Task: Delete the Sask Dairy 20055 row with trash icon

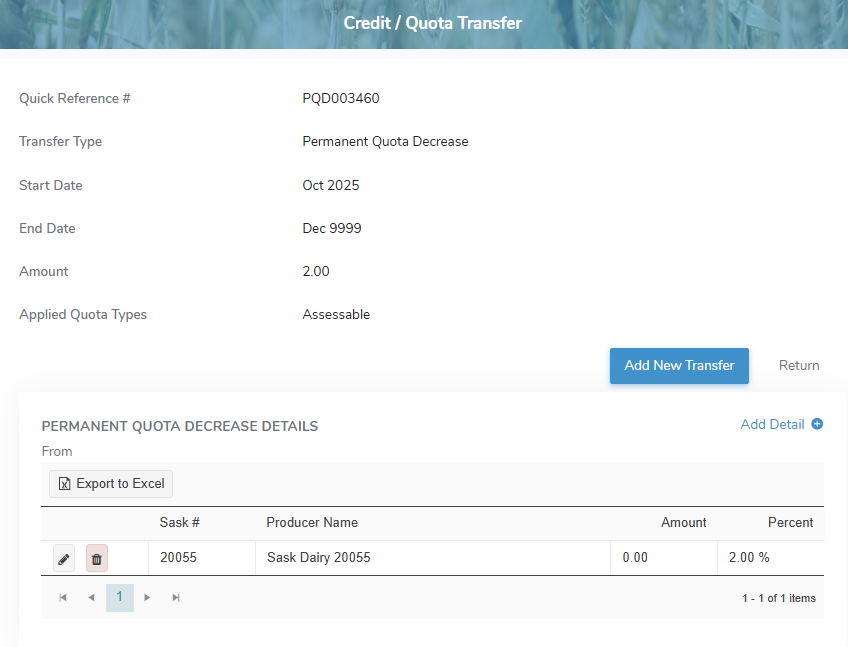Action: coord(97,558)
